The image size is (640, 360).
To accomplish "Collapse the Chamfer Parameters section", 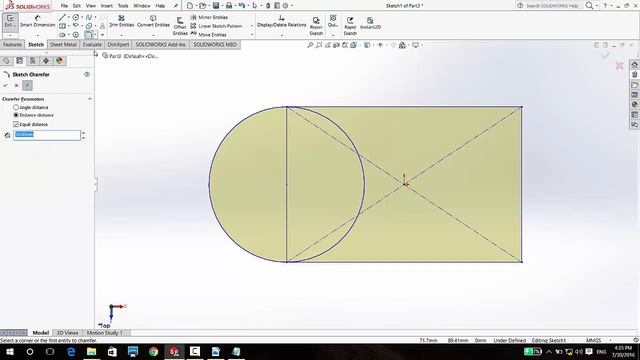I will (x=90, y=99).
